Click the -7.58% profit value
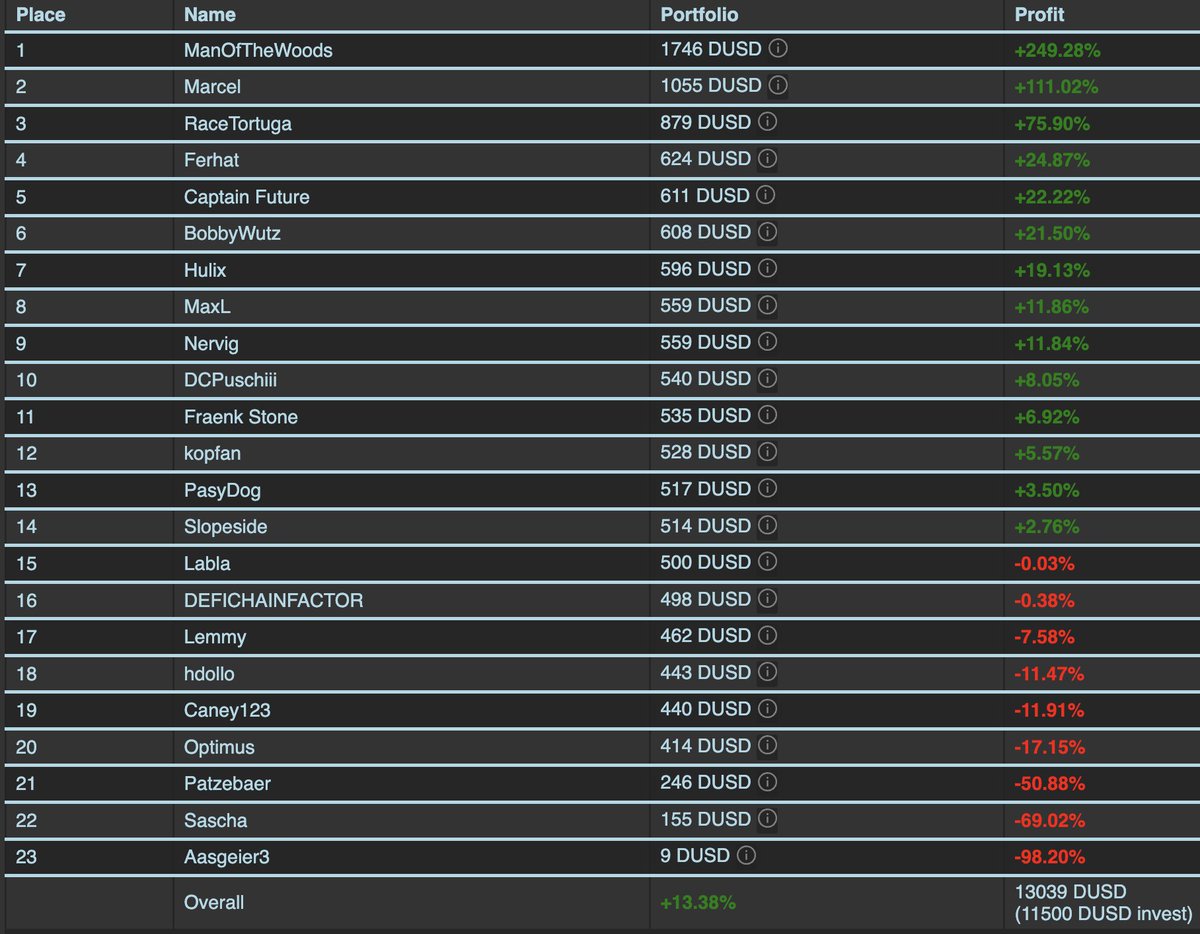 (1044, 637)
